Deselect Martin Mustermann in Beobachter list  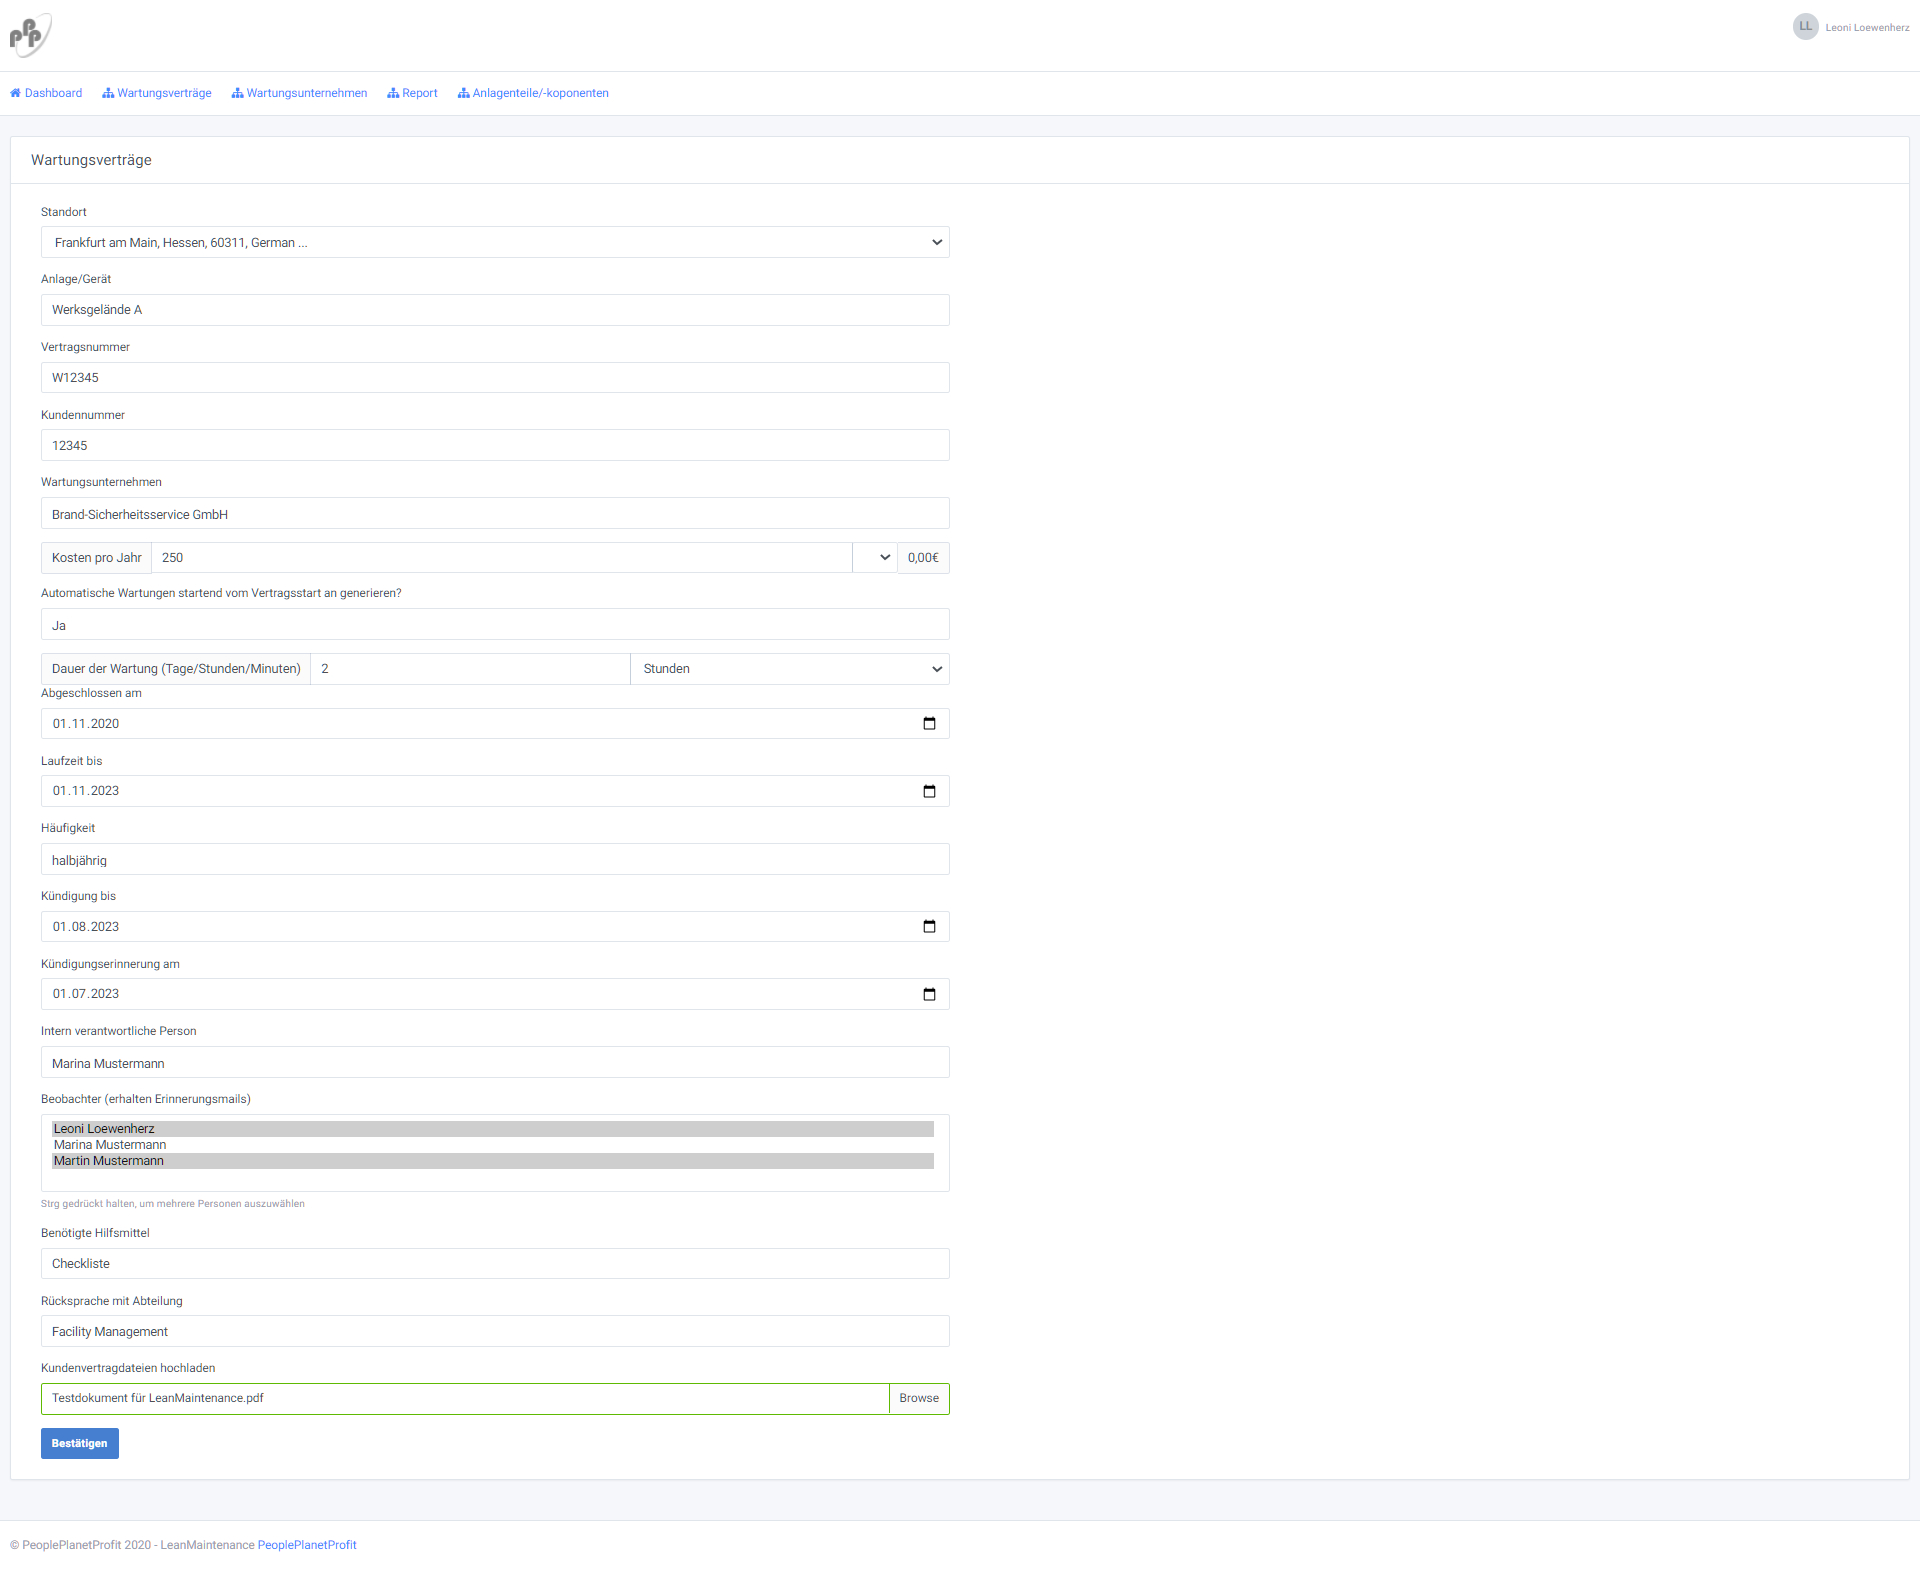point(108,1161)
